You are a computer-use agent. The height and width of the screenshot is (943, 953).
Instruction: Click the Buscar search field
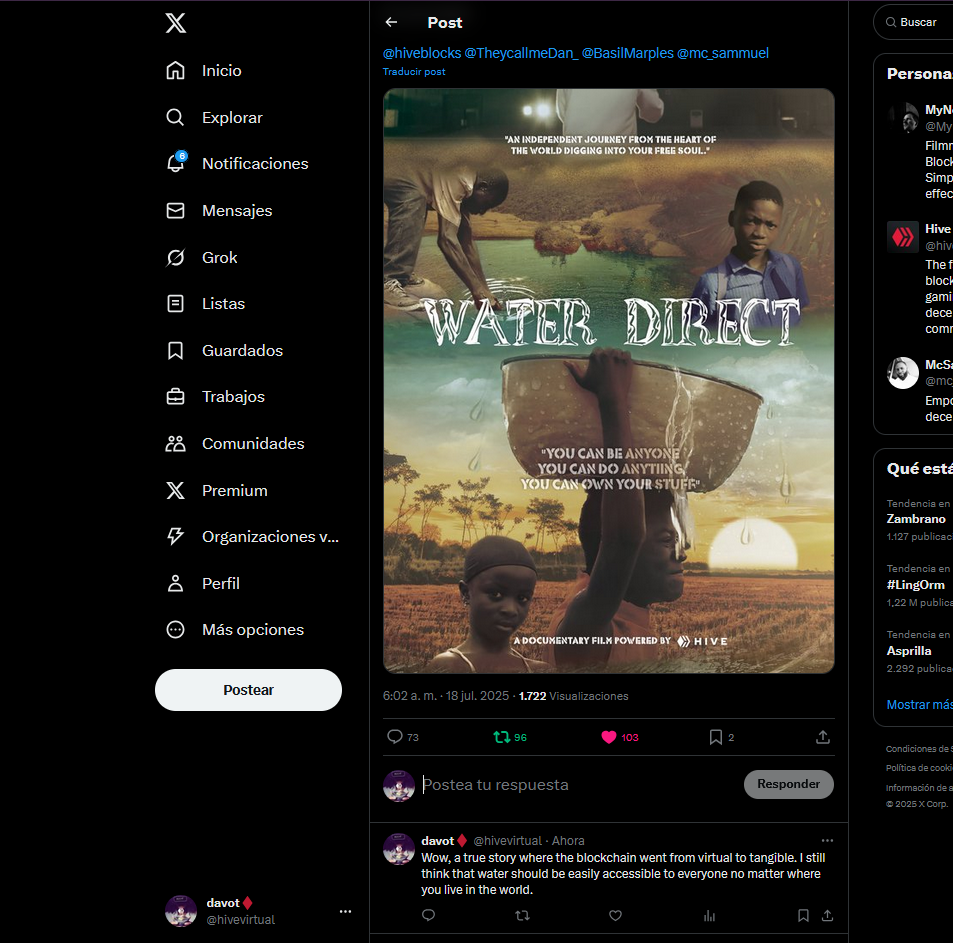[x=913, y=22]
